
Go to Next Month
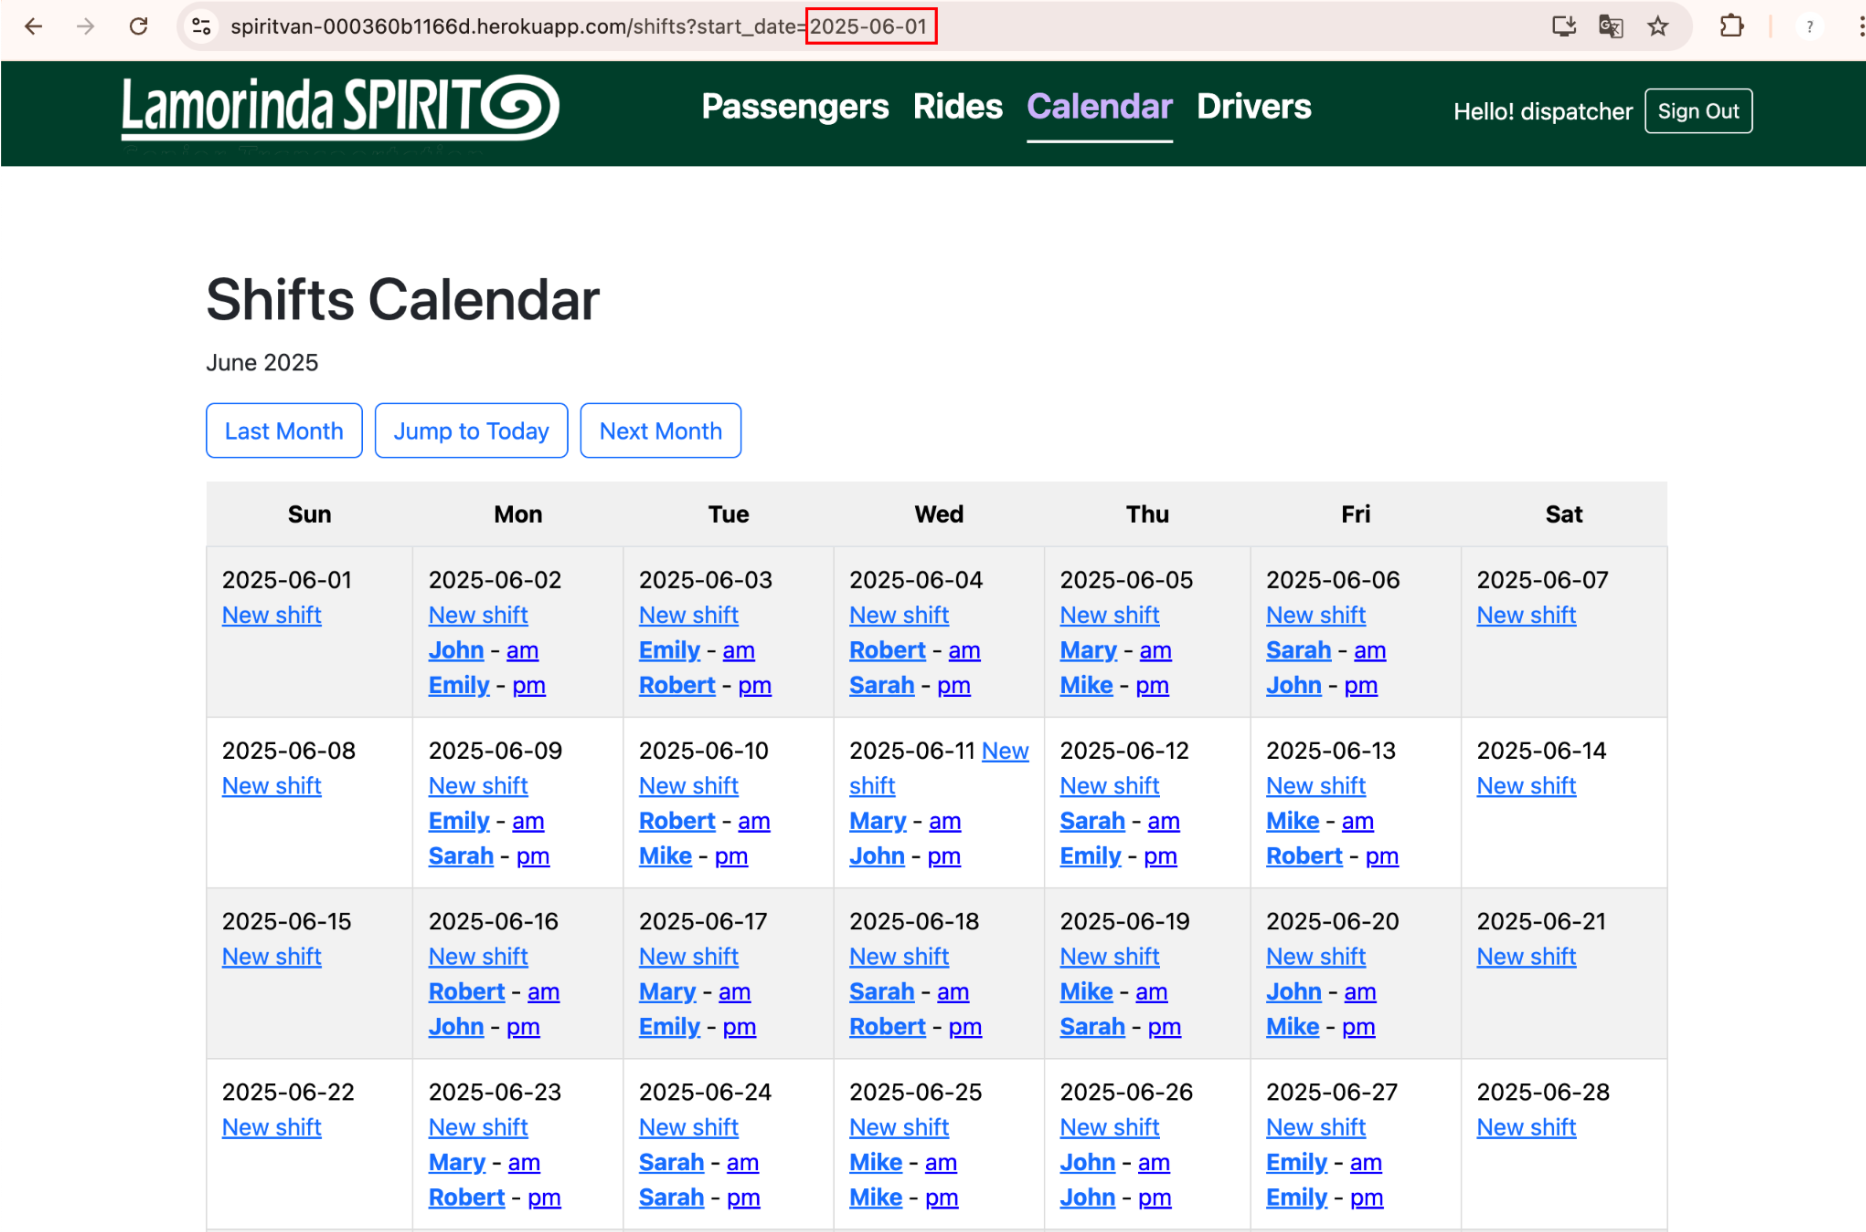tap(660, 431)
